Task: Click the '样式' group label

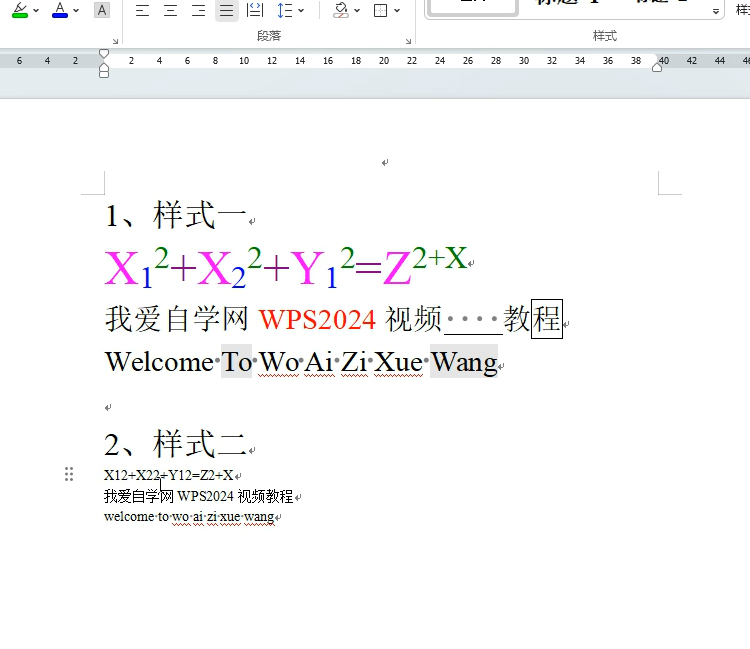Action: pos(605,36)
